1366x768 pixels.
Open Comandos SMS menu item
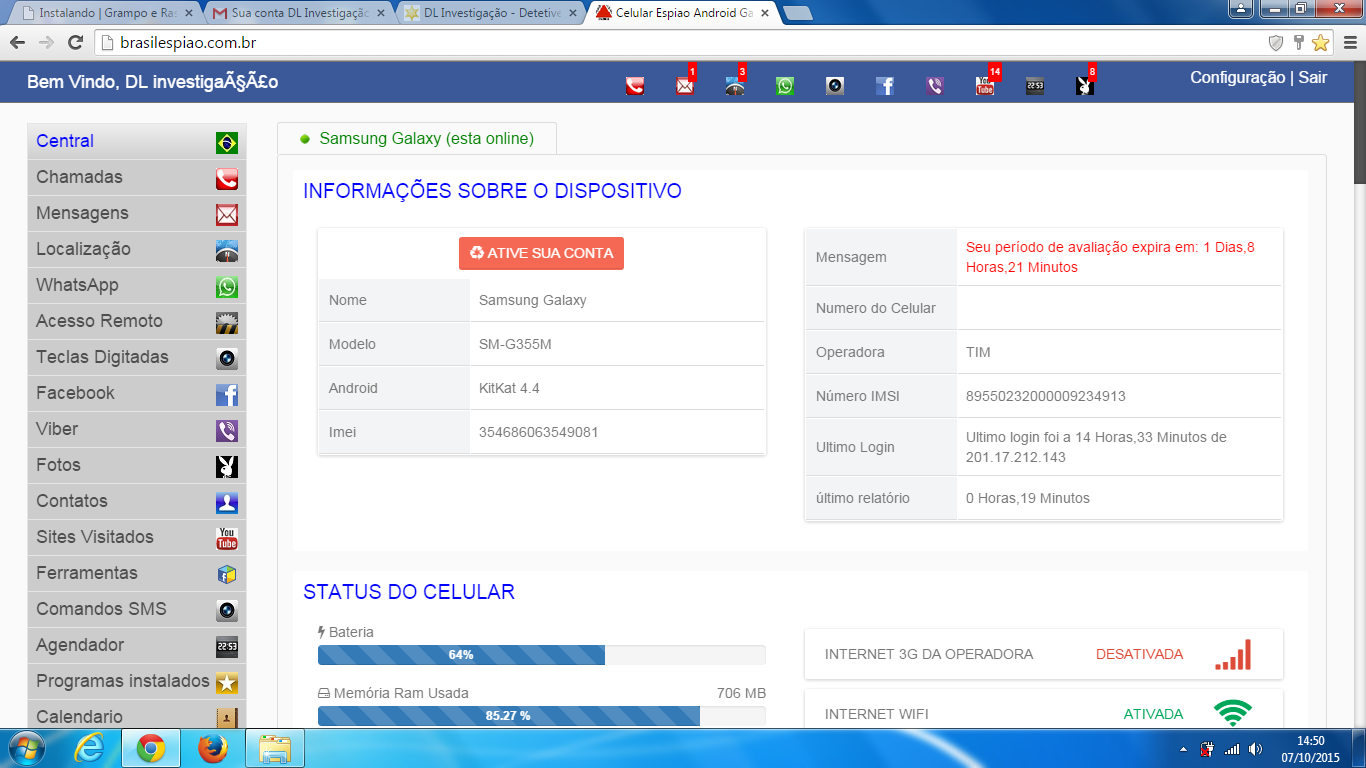click(136, 609)
